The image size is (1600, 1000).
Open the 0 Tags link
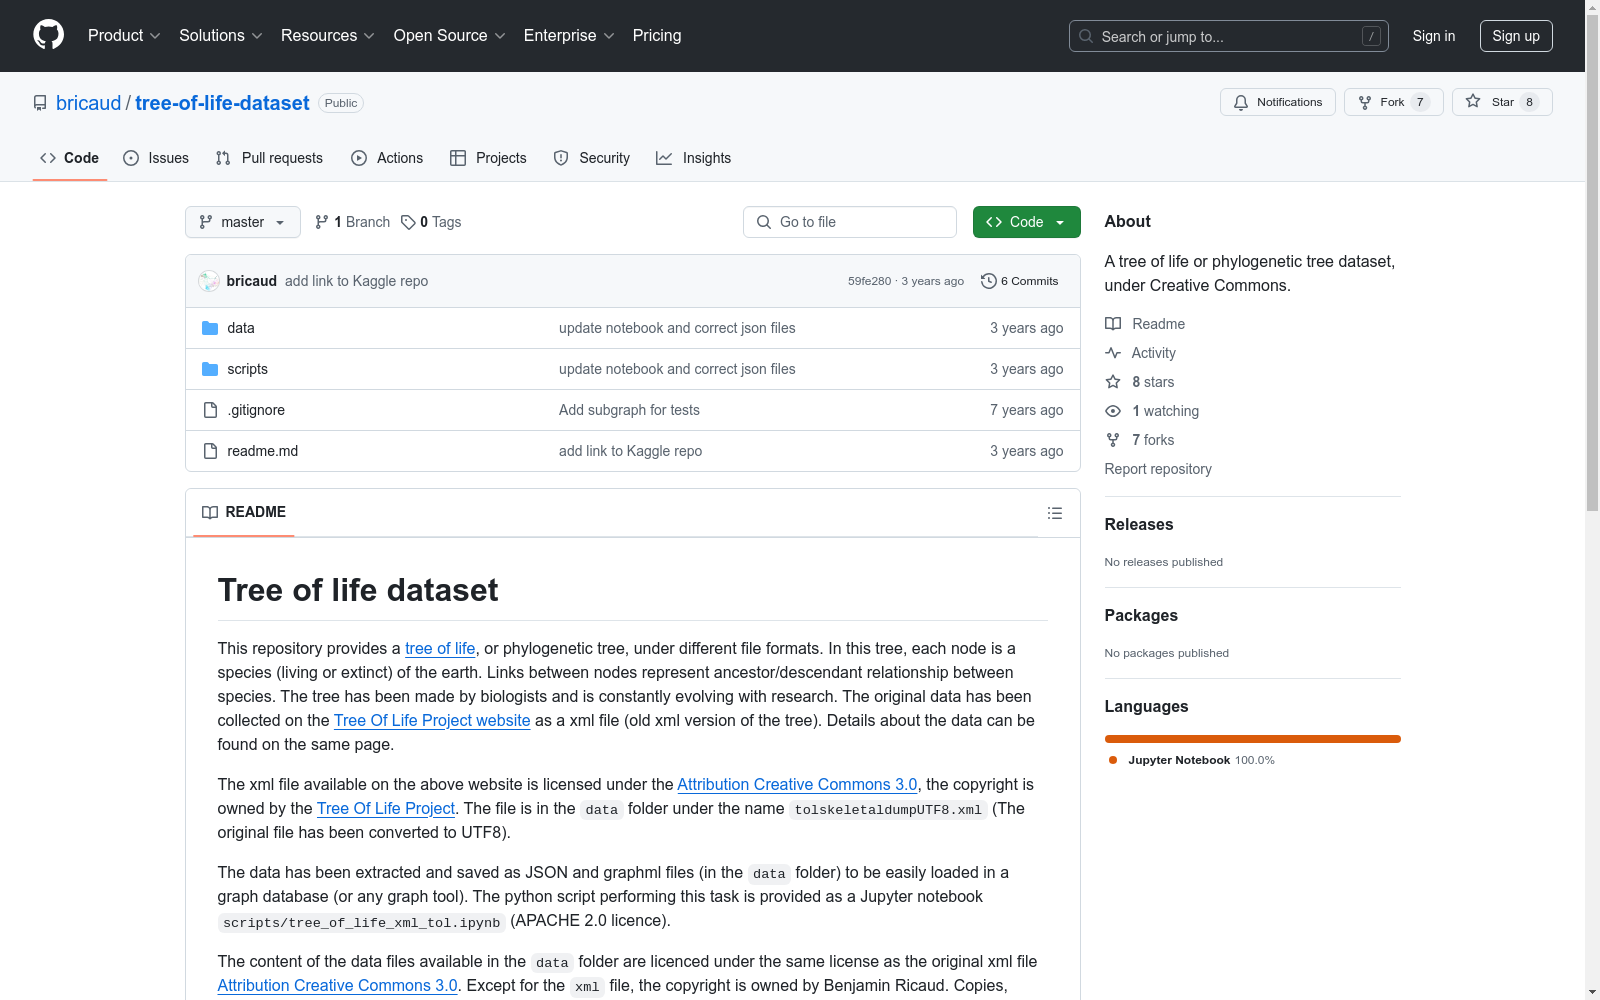click(x=431, y=222)
